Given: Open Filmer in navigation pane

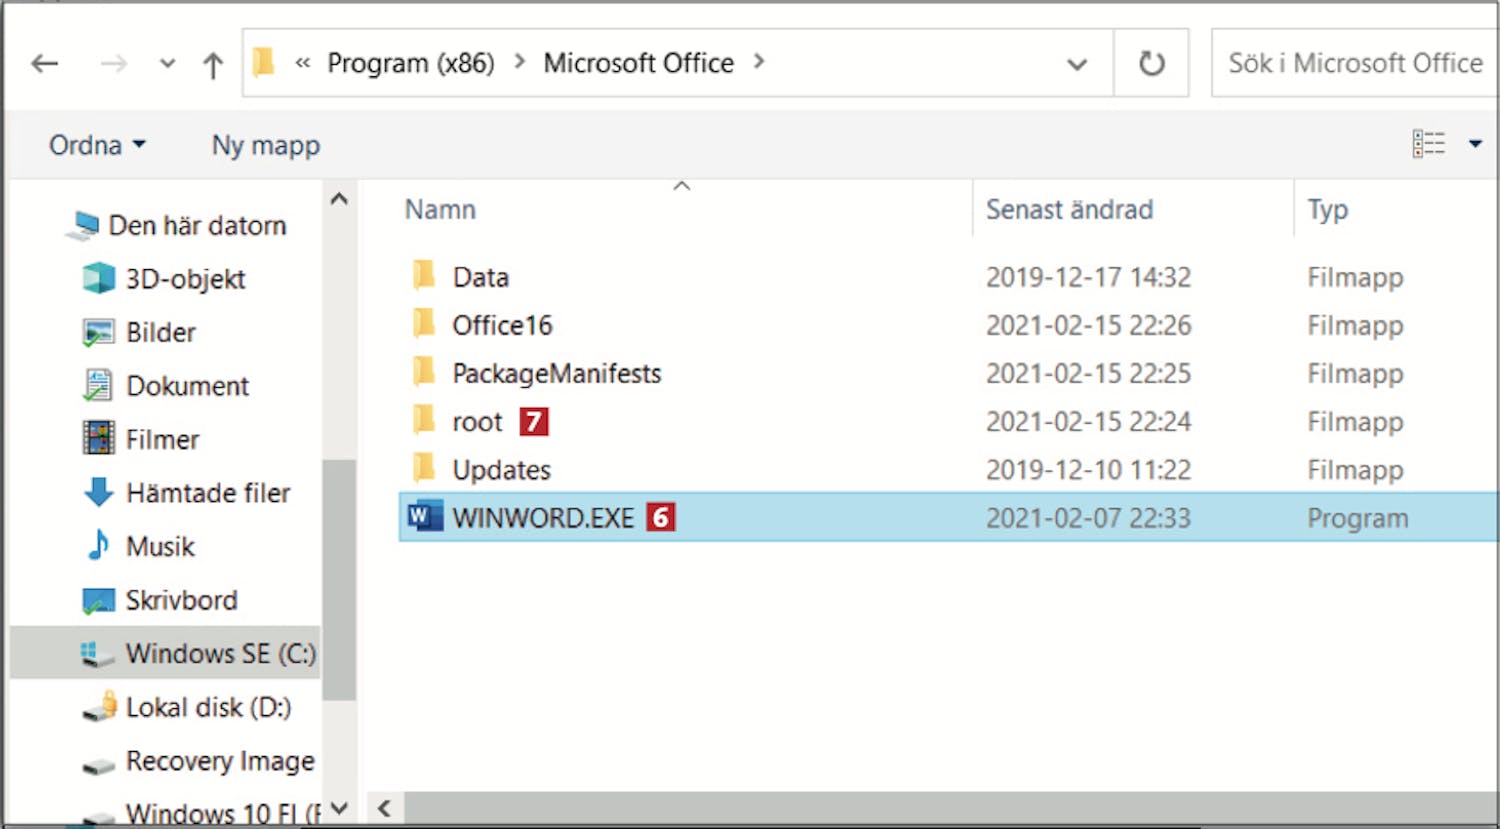Looking at the screenshot, I should 162,439.
